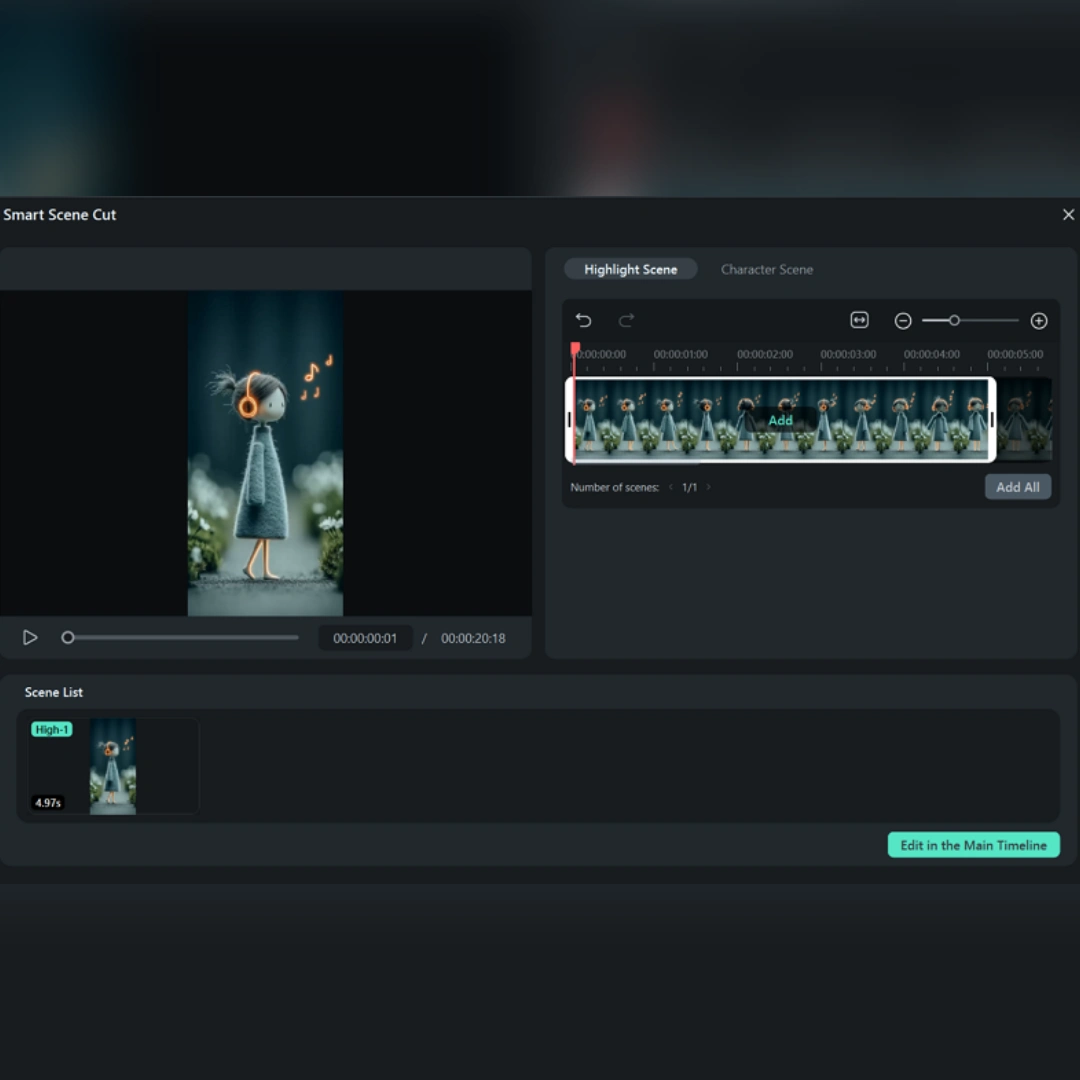Go to the next scene arrow
Viewport: 1080px width, 1080px height.
pyautogui.click(x=708, y=487)
